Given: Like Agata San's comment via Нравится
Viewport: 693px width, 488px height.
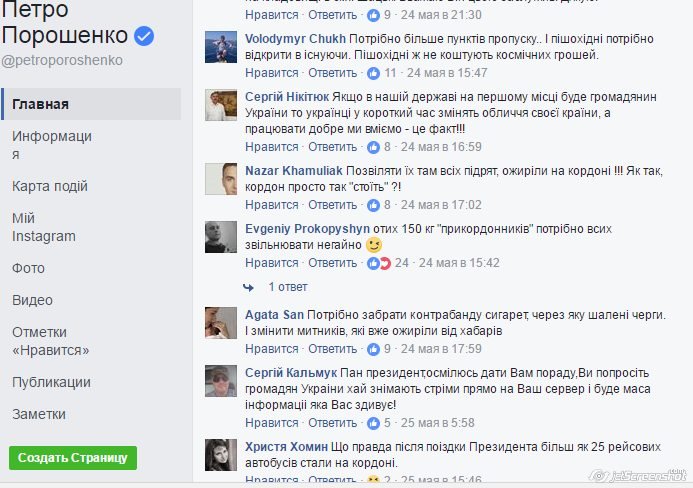Looking at the screenshot, I should pyautogui.click(x=272, y=349).
